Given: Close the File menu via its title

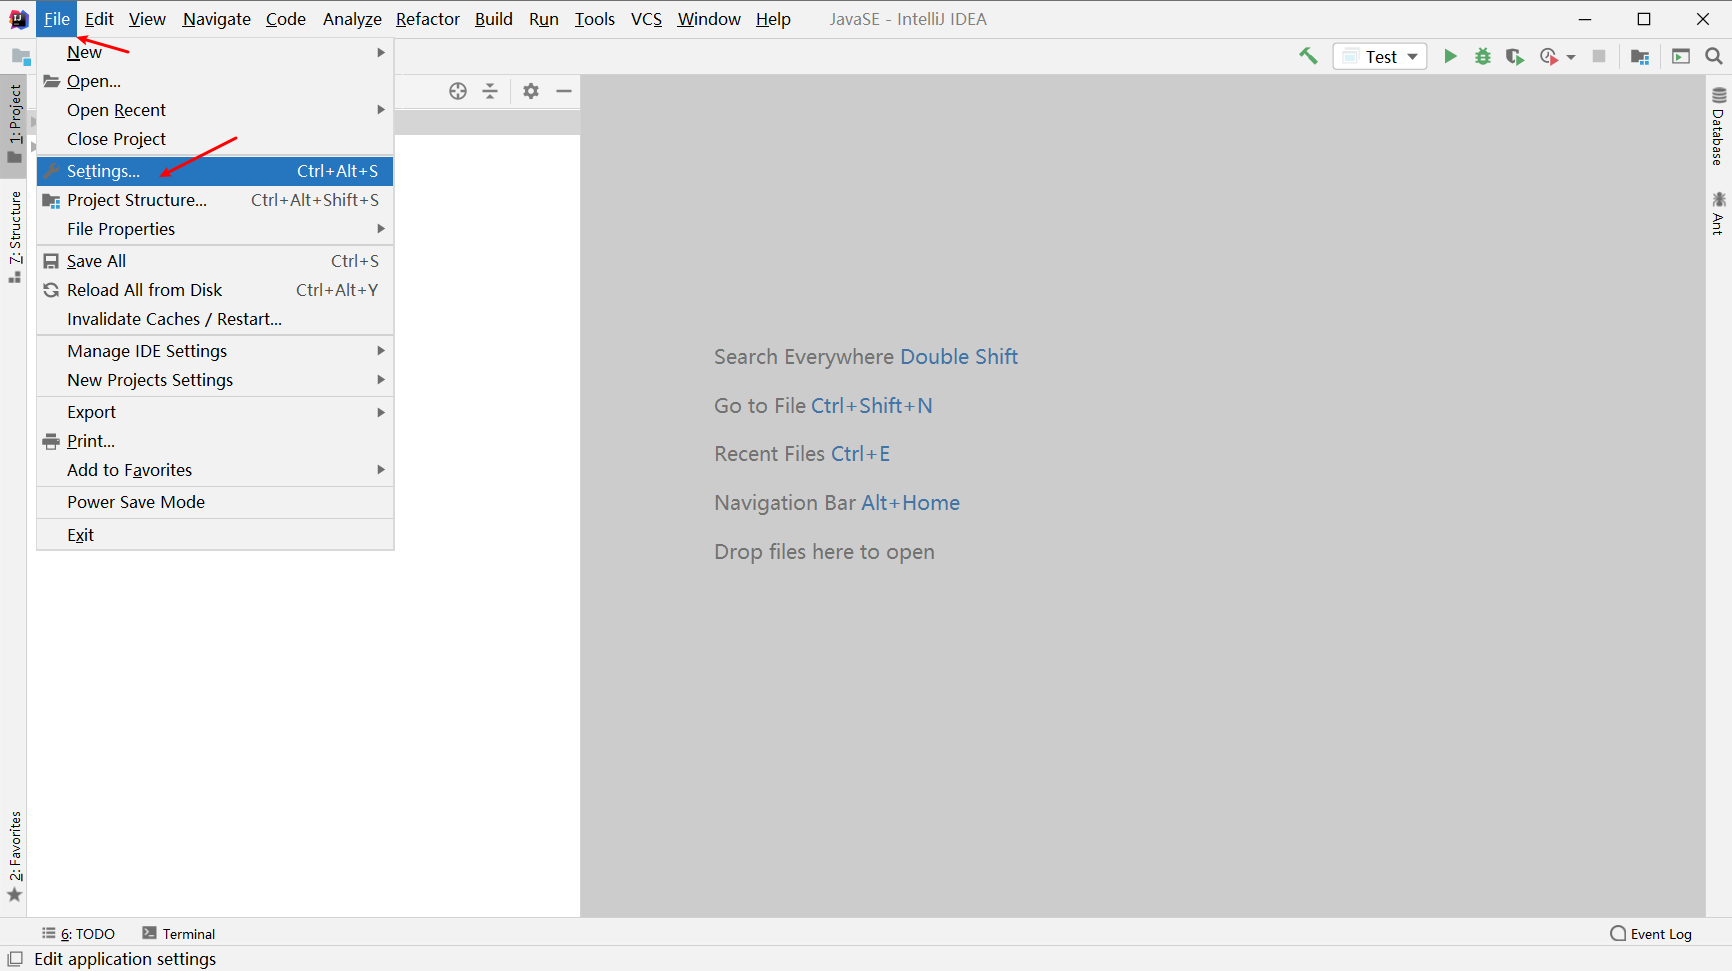Looking at the screenshot, I should (57, 19).
